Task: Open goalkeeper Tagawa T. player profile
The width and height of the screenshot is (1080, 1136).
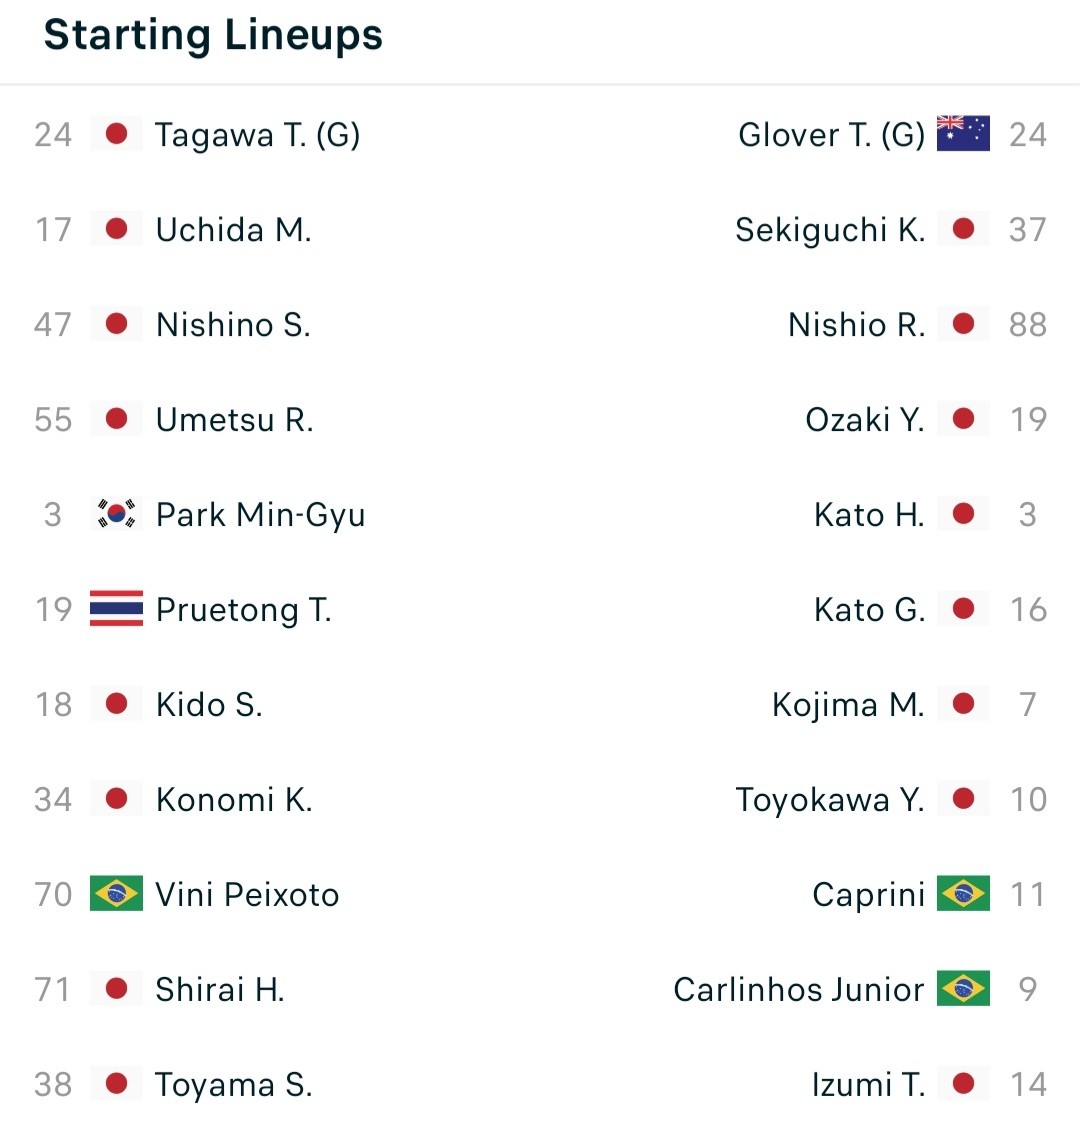Action: click(257, 135)
